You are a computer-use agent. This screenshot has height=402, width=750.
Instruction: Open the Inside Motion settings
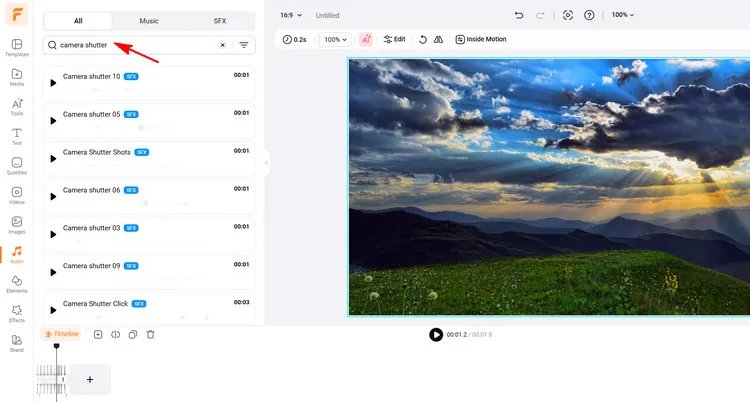pyautogui.click(x=481, y=39)
